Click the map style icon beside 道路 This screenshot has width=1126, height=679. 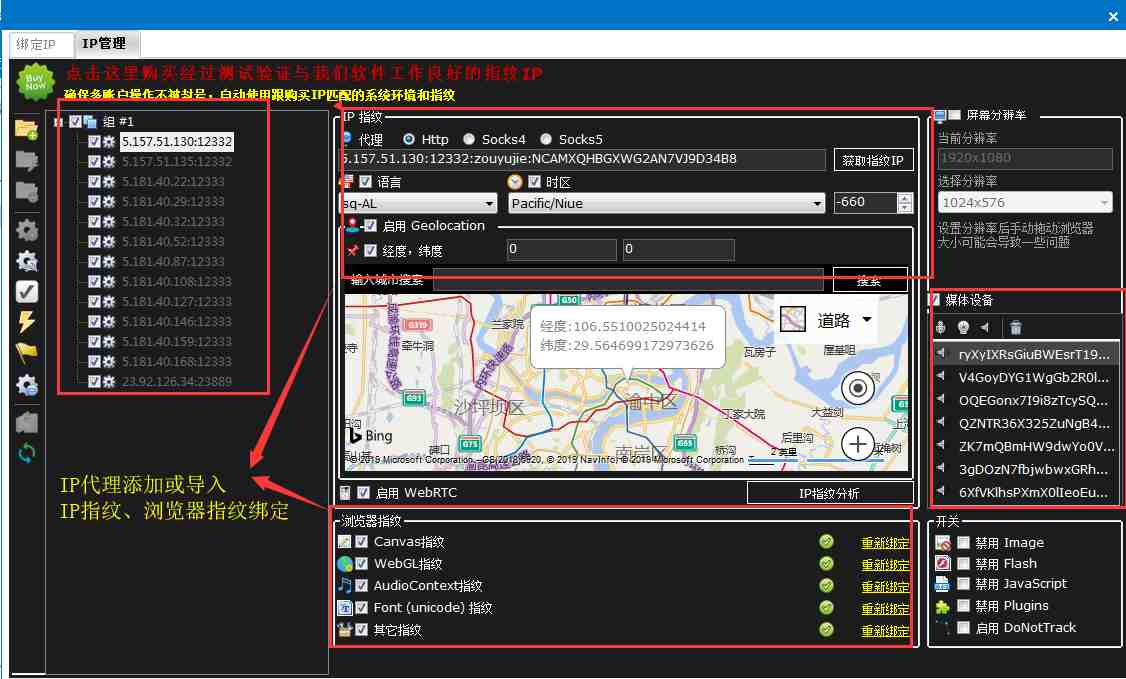[x=793, y=319]
